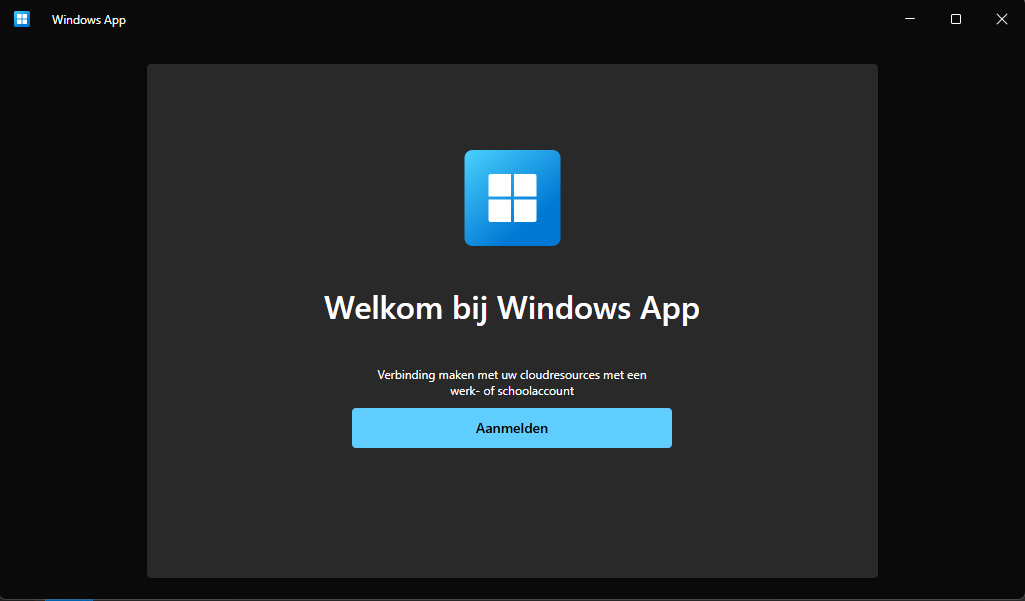The width and height of the screenshot is (1025, 601).
Task: Click the white four-pane grid inside the logo
Action: coord(512,198)
